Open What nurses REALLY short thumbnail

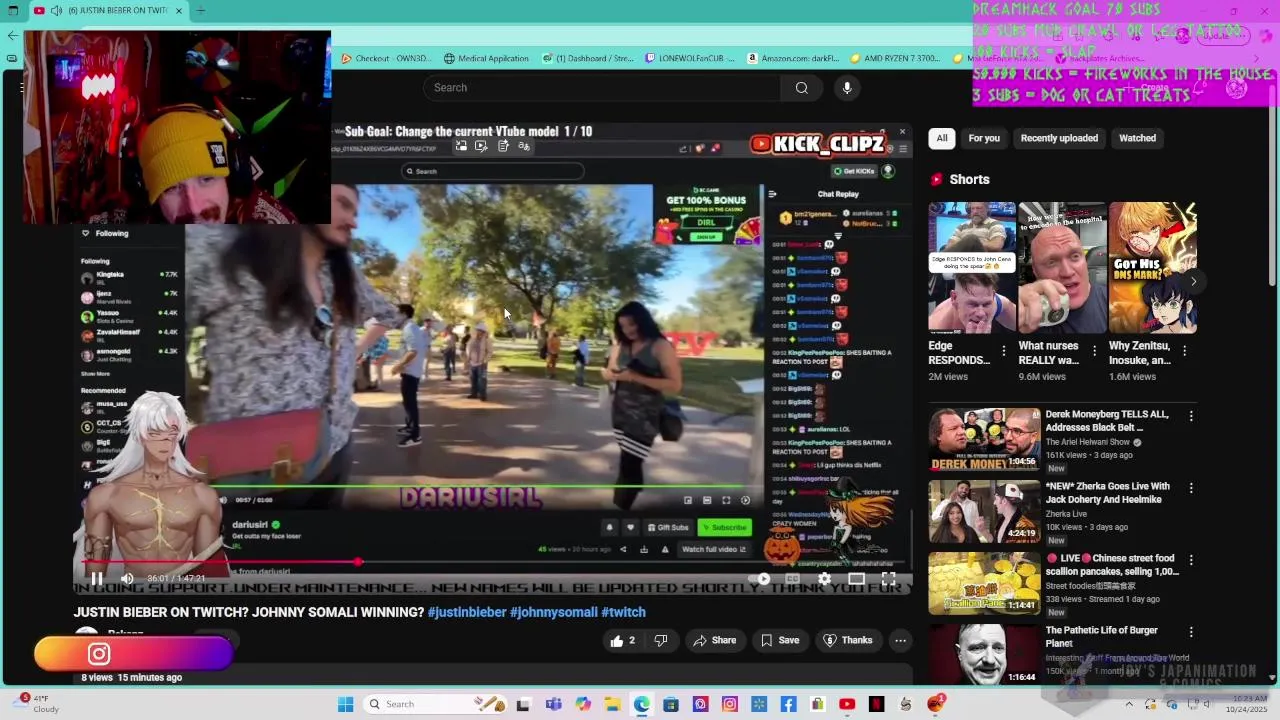coord(1062,267)
